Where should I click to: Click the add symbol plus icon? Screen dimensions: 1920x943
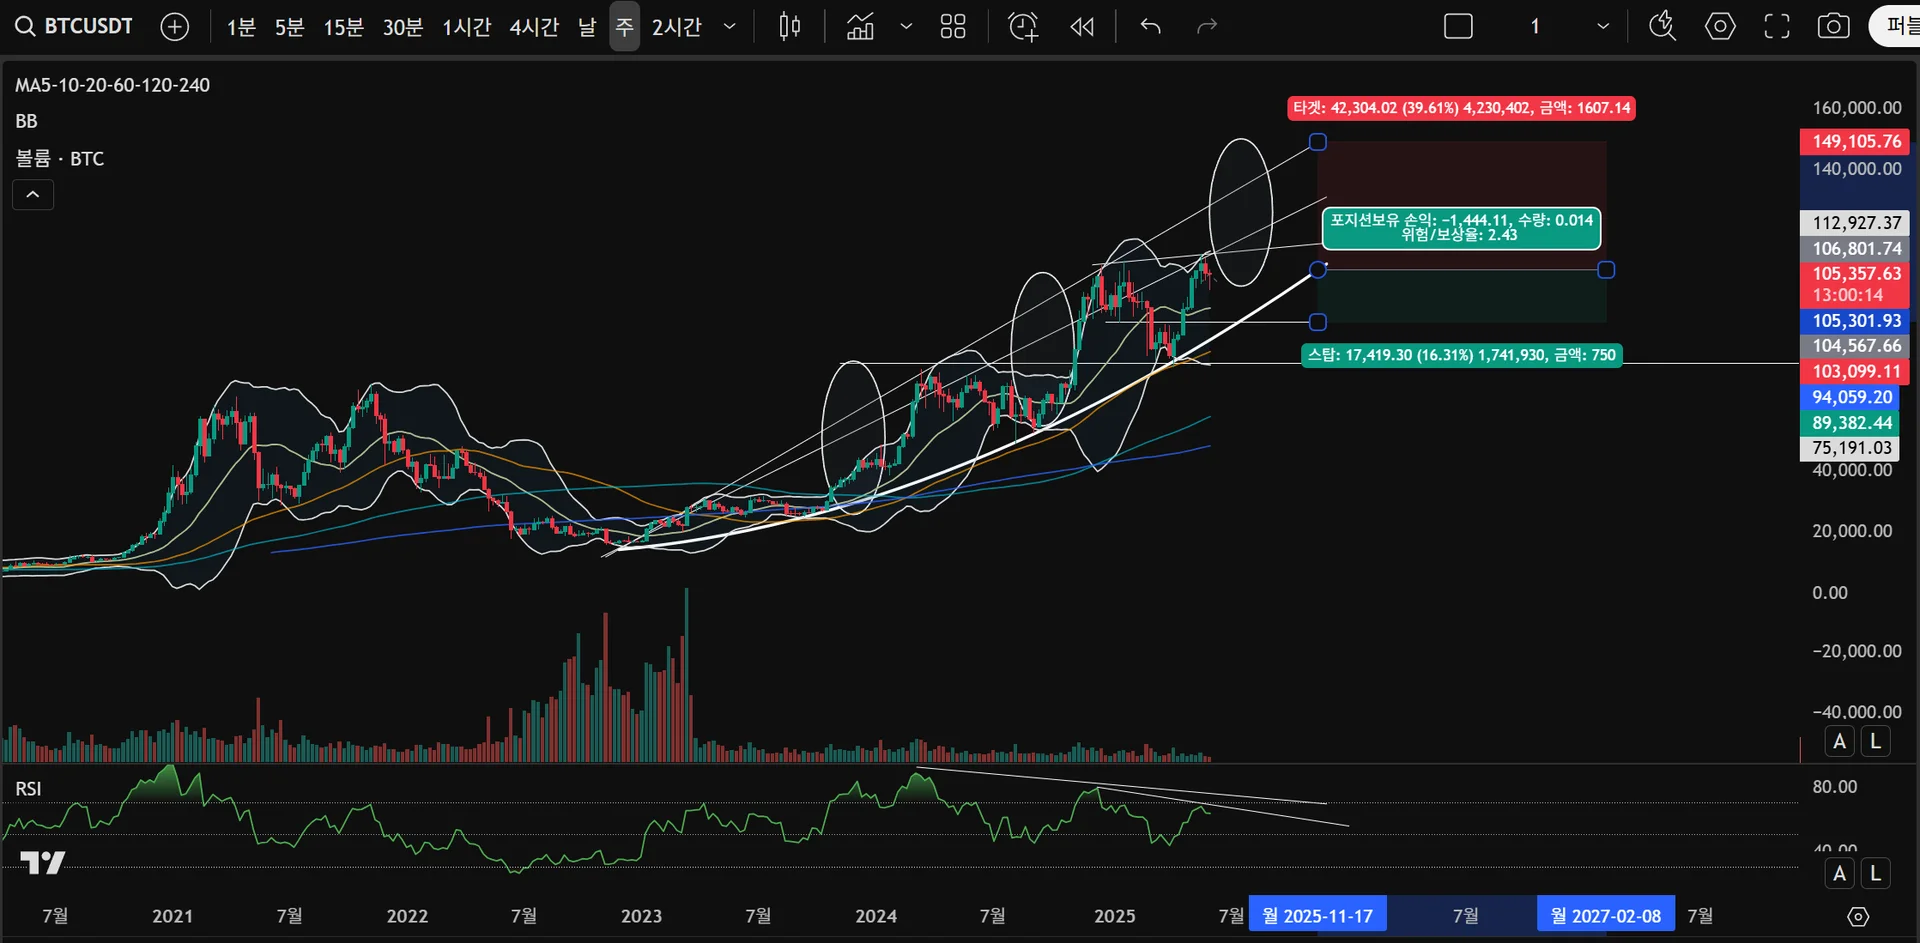click(175, 27)
